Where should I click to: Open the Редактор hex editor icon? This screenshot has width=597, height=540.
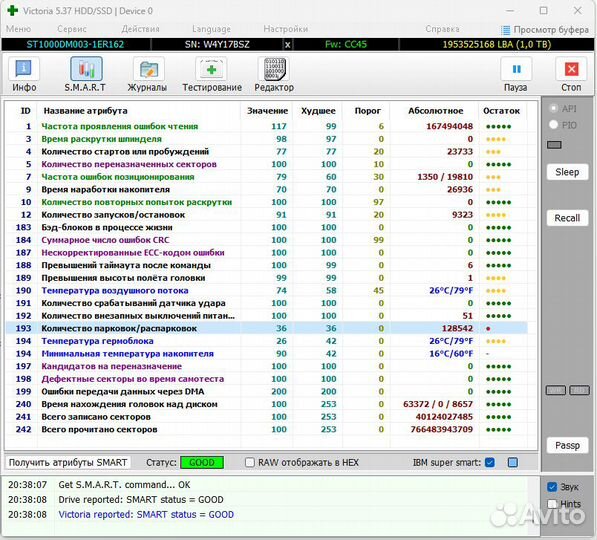274,69
